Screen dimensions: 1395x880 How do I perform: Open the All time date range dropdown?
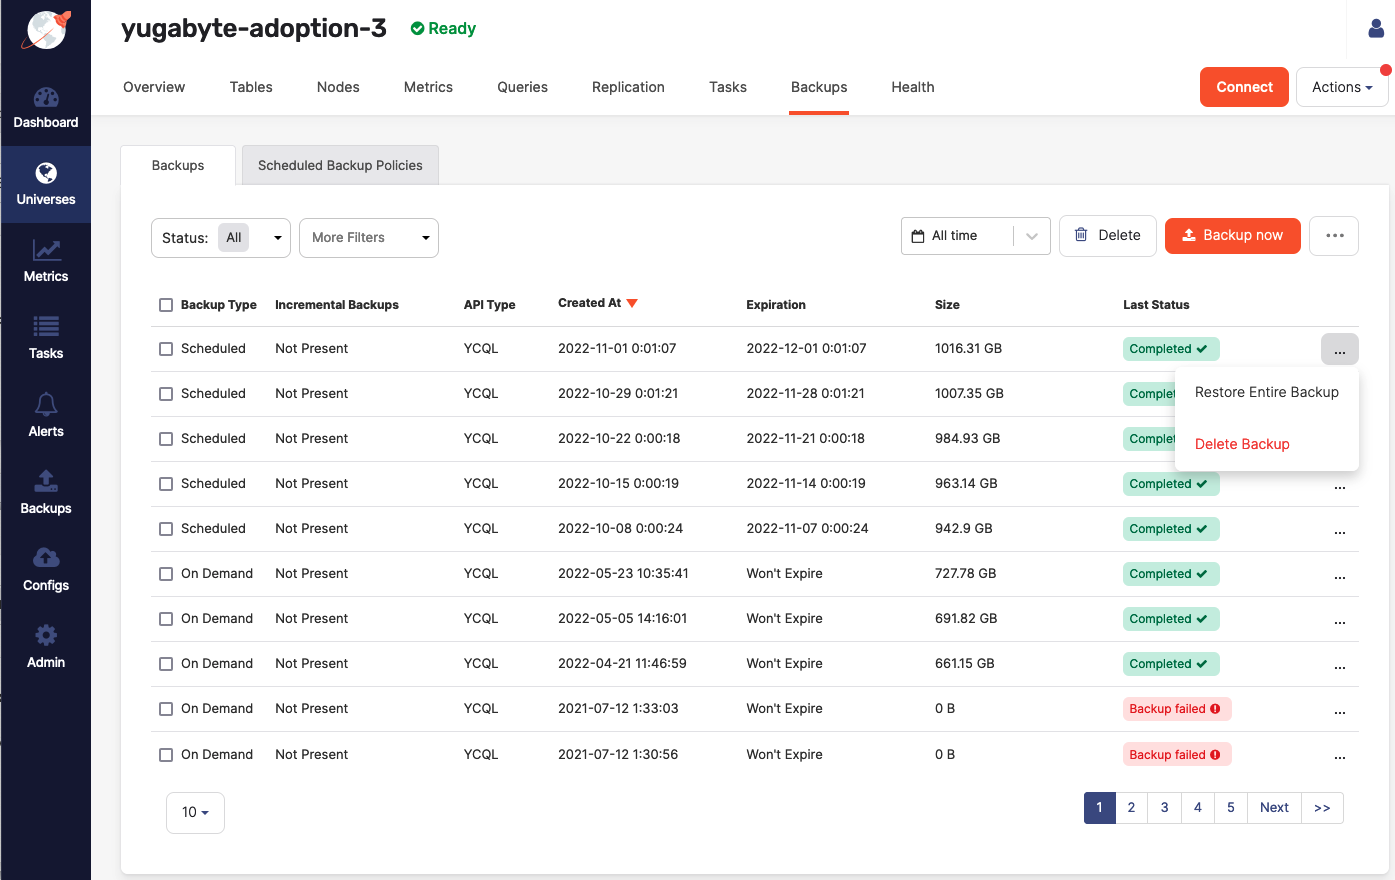(x=975, y=236)
